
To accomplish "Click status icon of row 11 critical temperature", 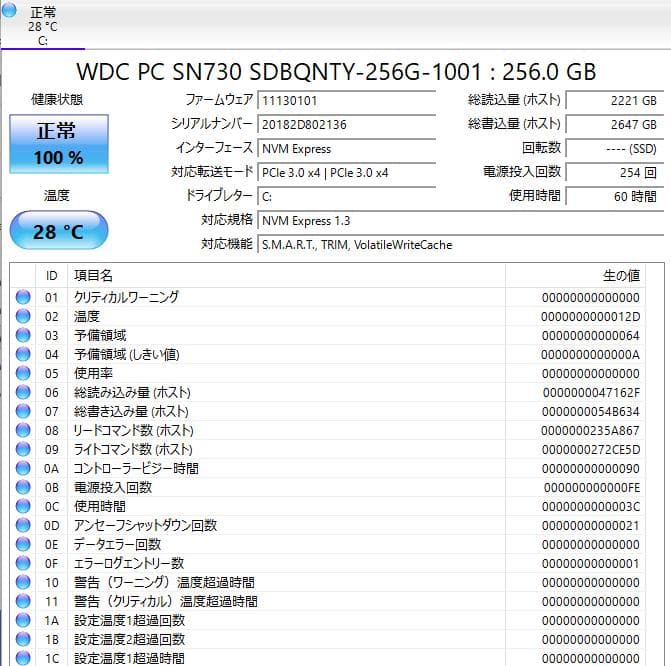I will click(x=23, y=601).
